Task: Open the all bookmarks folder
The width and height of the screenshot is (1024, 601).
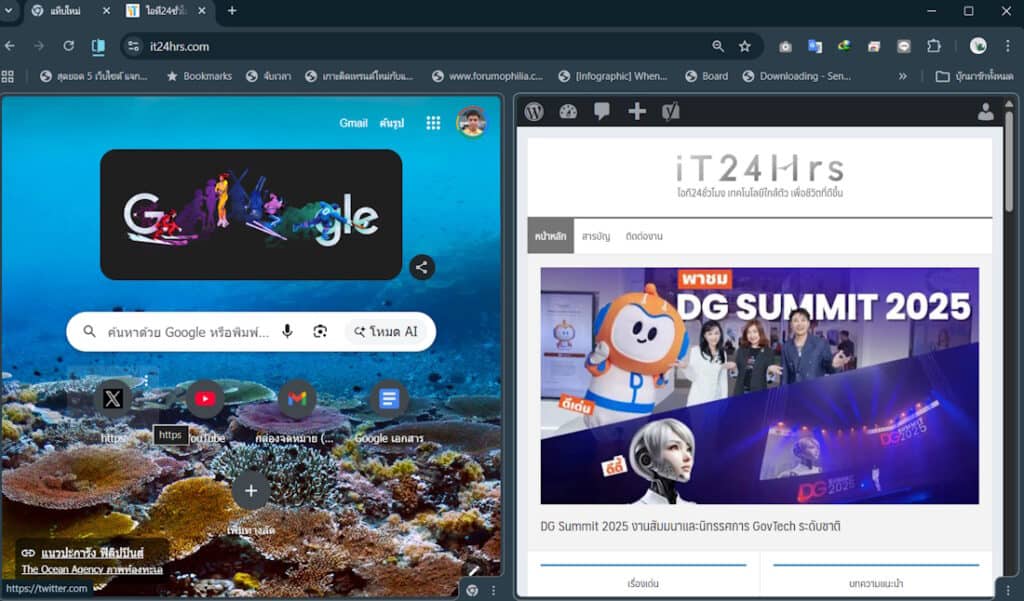Action: tap(974, 76)
